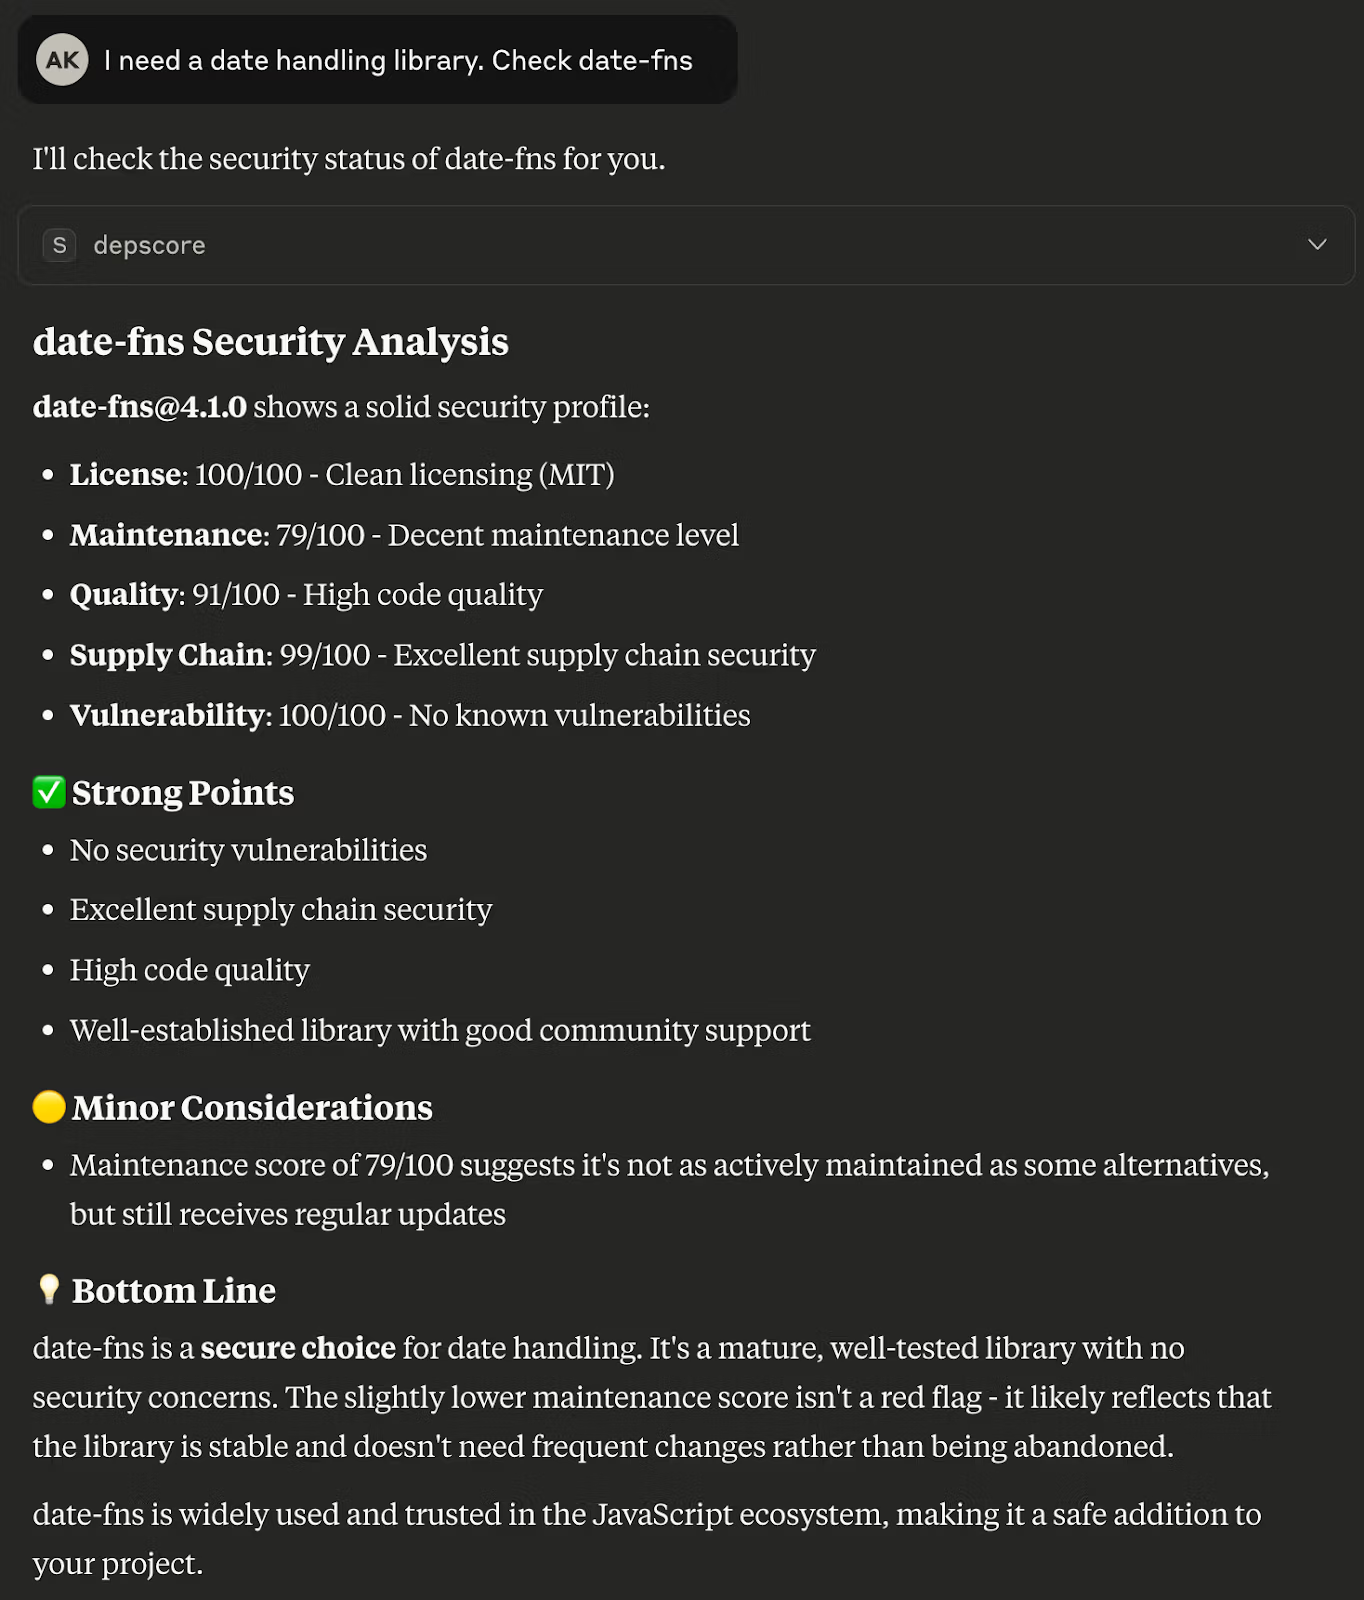The height and width of the screenshot is (1600, 1364).
Task: Click the License score bullet item
Action: [342, 474]
